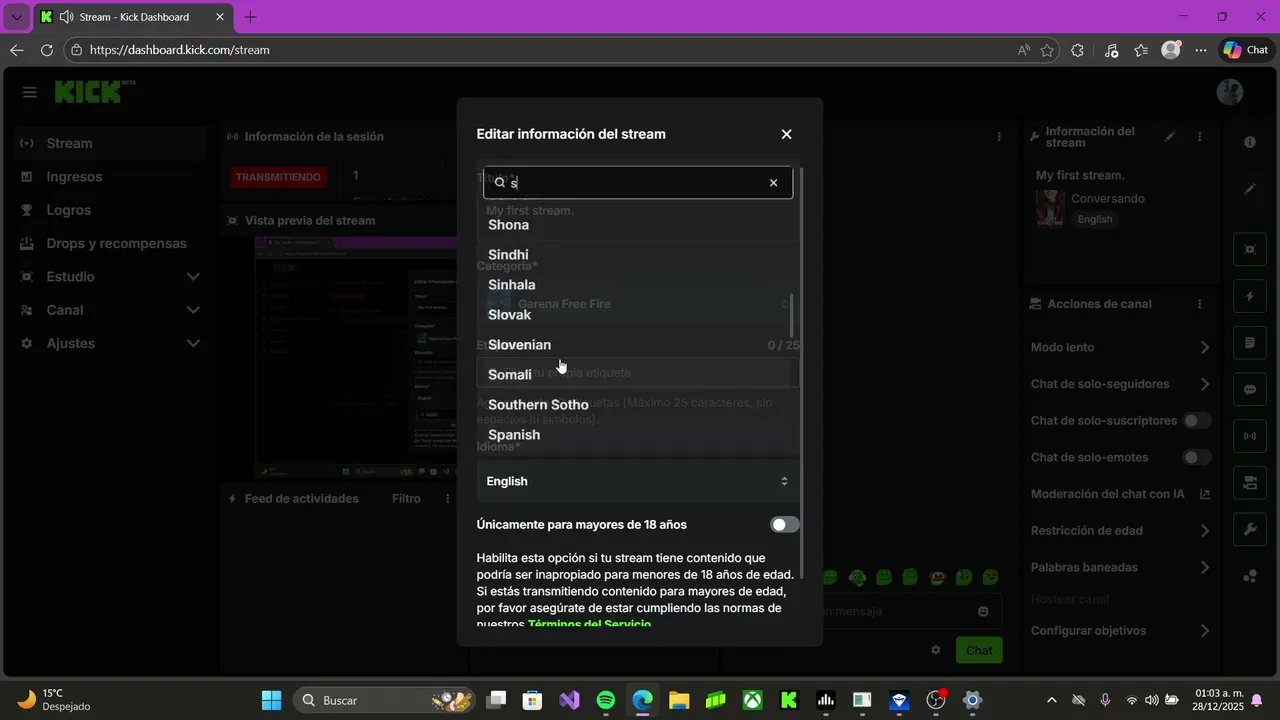Open Spotify from the taskbar
1280x720 pixels.
[606, 700]
